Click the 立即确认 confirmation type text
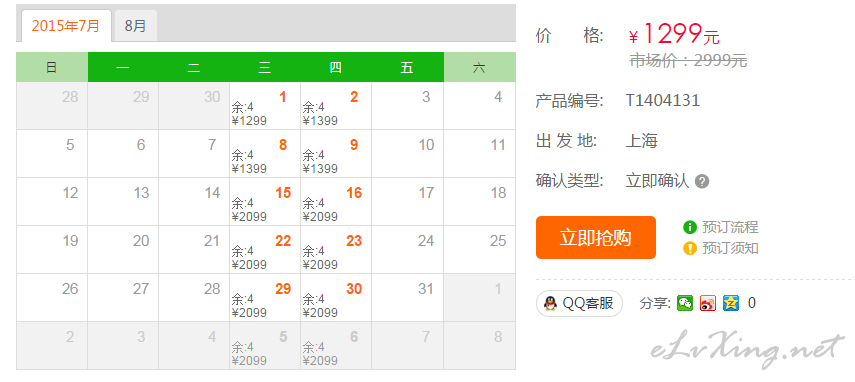This screenshot has width=855, height=382. (x=657, y=181)
